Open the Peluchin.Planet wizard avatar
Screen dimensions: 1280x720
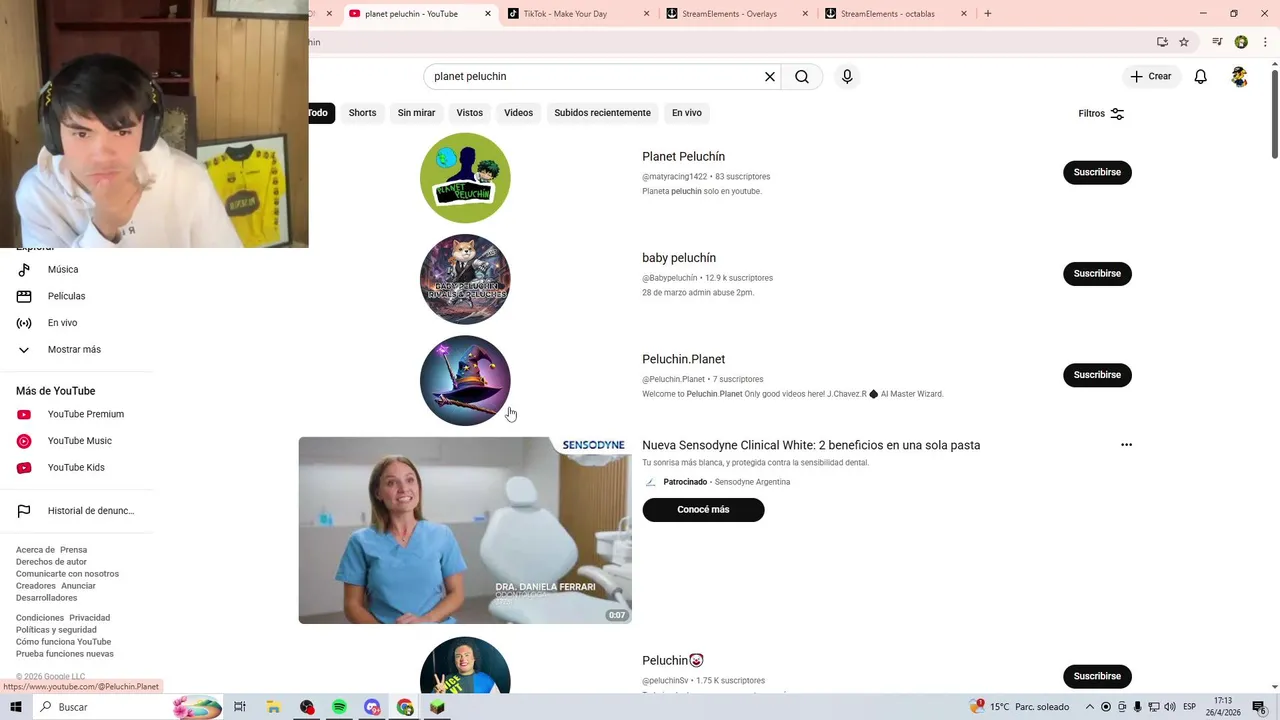point(465,380)
